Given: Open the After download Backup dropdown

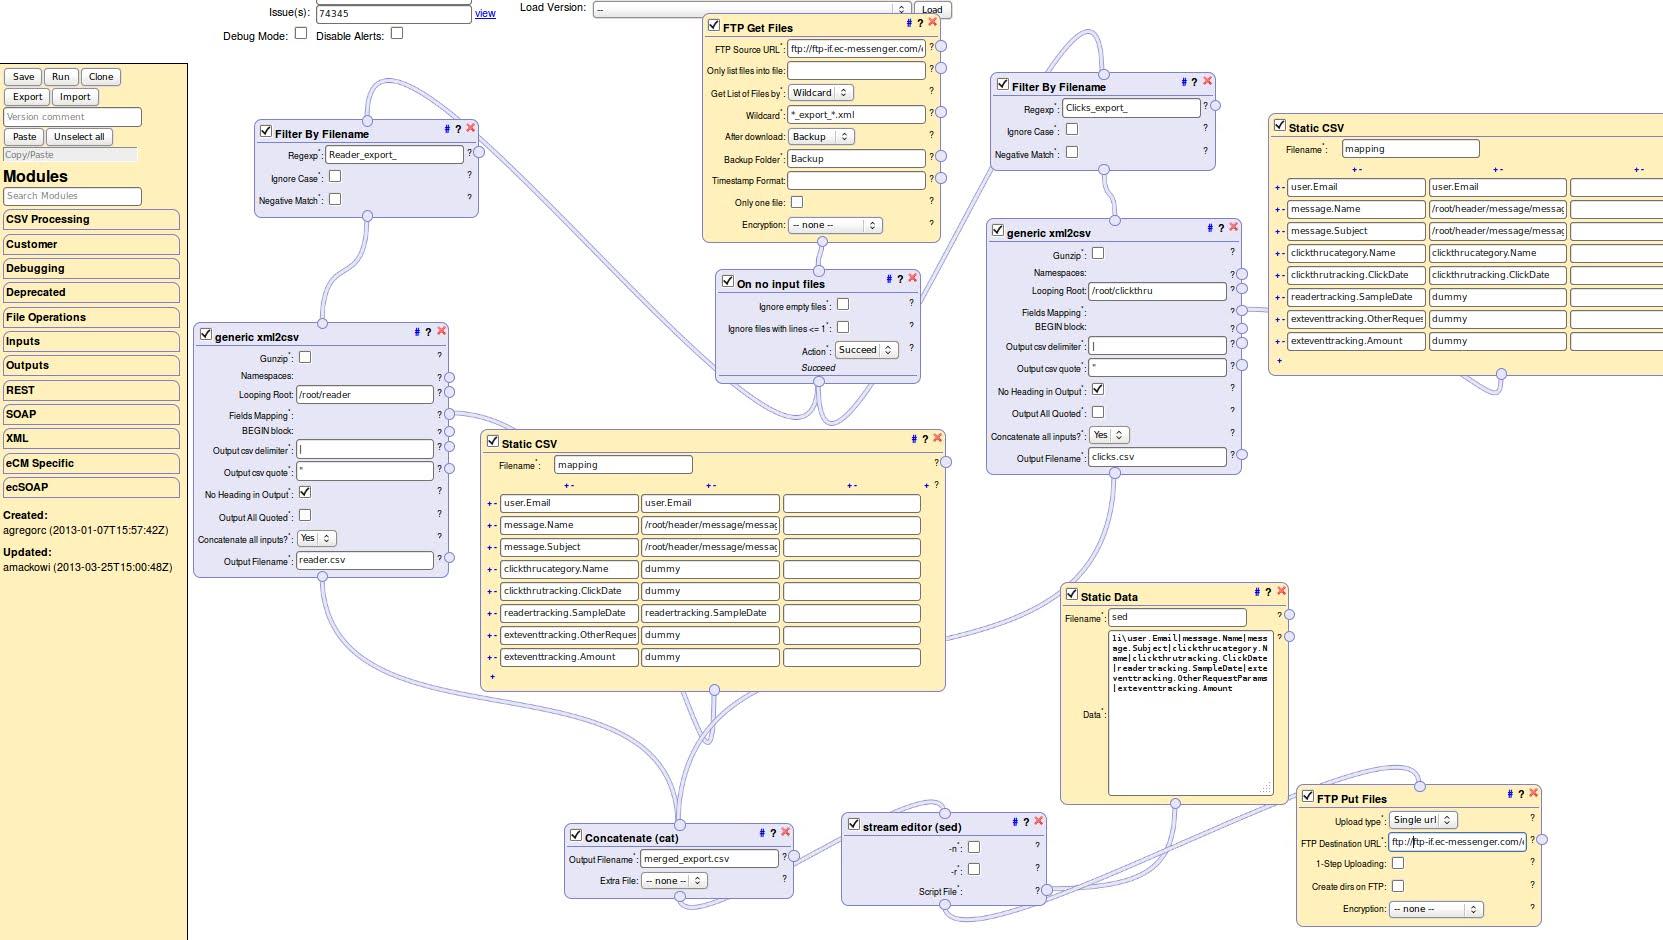Looking at the screenshot, I should pyautogui.click(x=820, y=137).
